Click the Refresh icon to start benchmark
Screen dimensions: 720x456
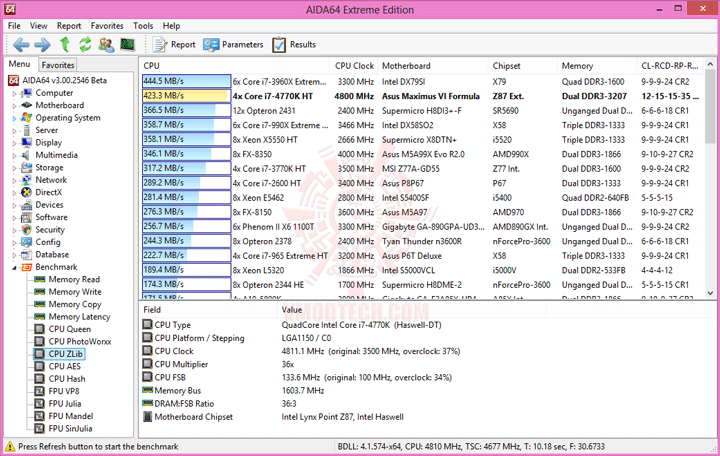tap(85, 45)
